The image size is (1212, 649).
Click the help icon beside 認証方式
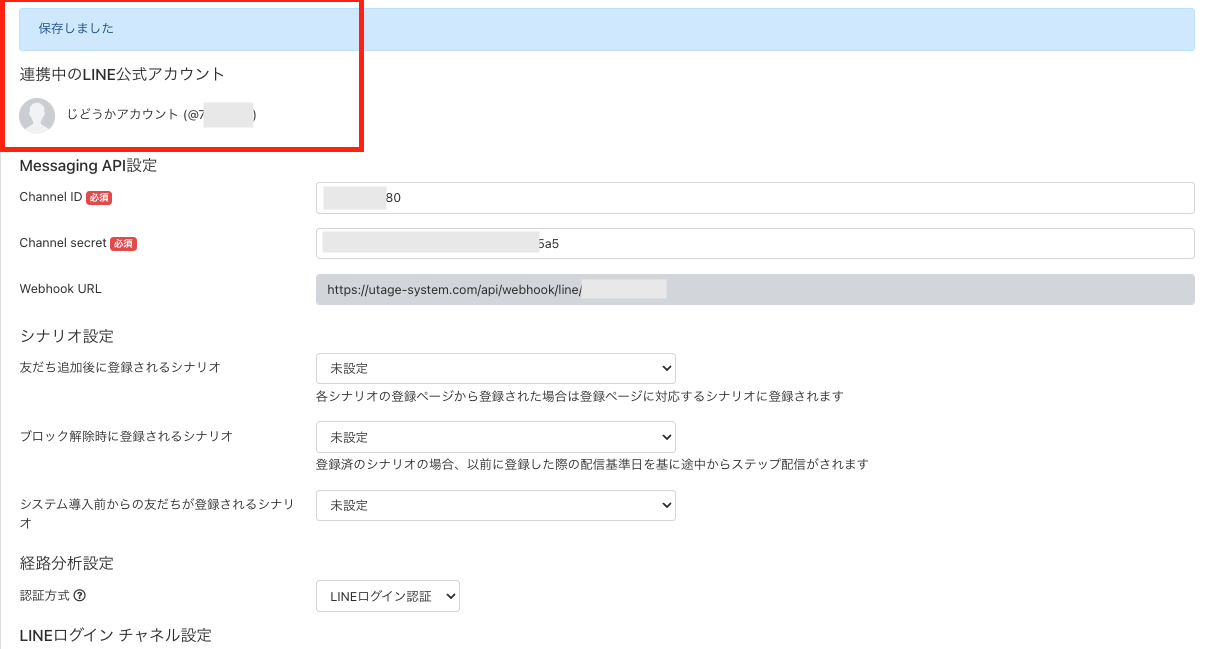79,596
